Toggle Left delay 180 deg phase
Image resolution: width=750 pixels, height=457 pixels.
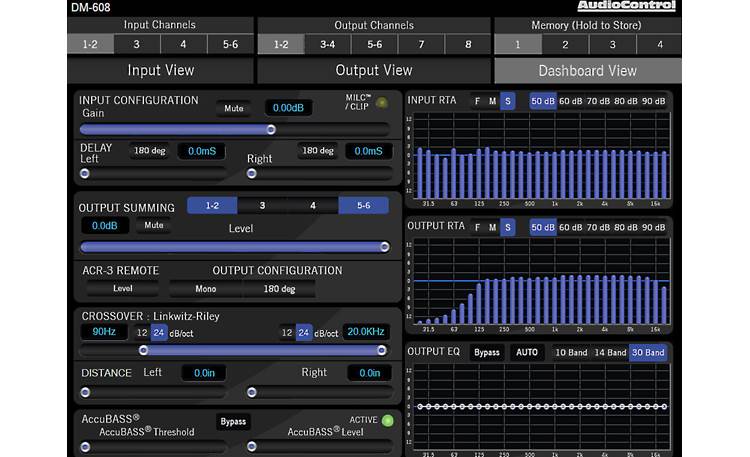click(150, 151)
